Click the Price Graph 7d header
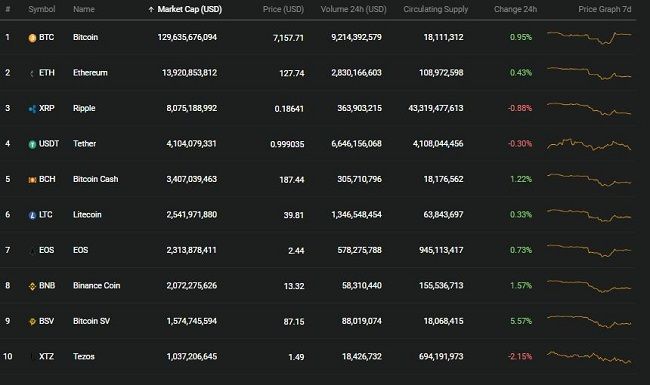This screenshot has height=385, width=650. (x=605, y=9)
